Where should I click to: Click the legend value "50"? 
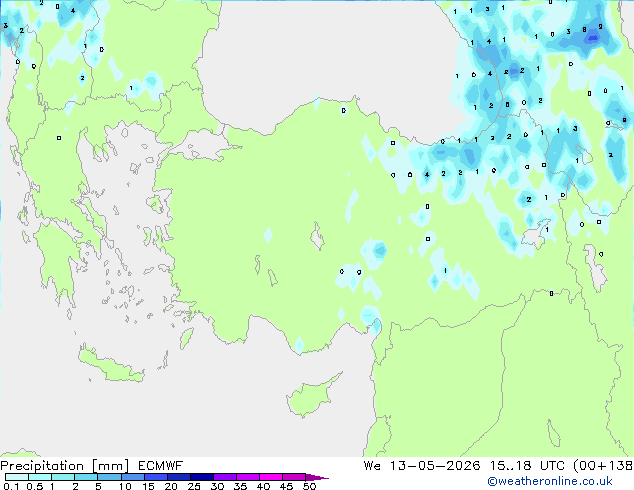tap(309, 486)
